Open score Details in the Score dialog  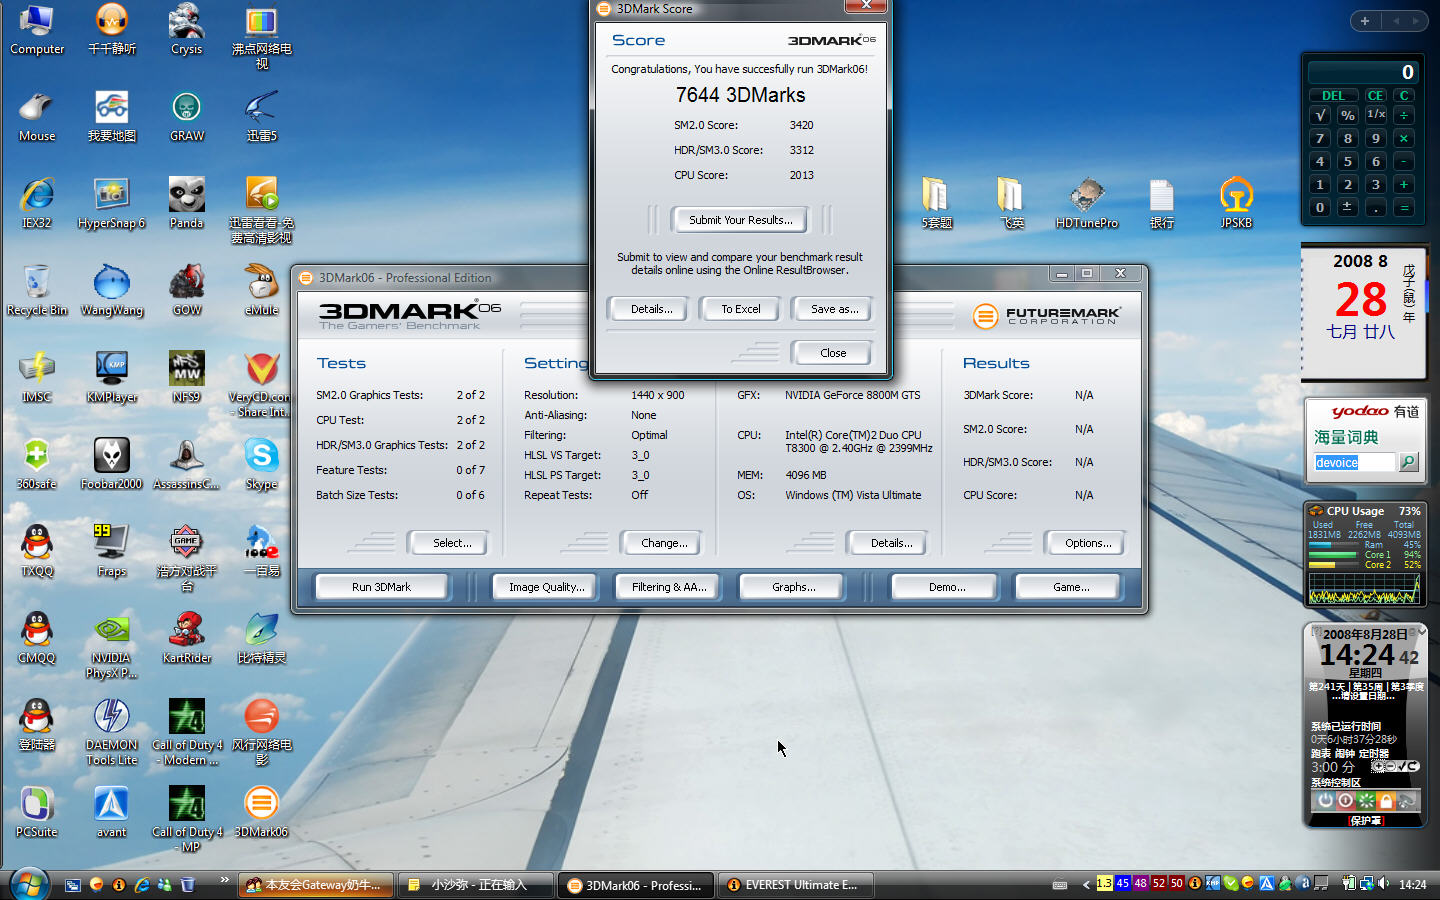click(651, 309)
